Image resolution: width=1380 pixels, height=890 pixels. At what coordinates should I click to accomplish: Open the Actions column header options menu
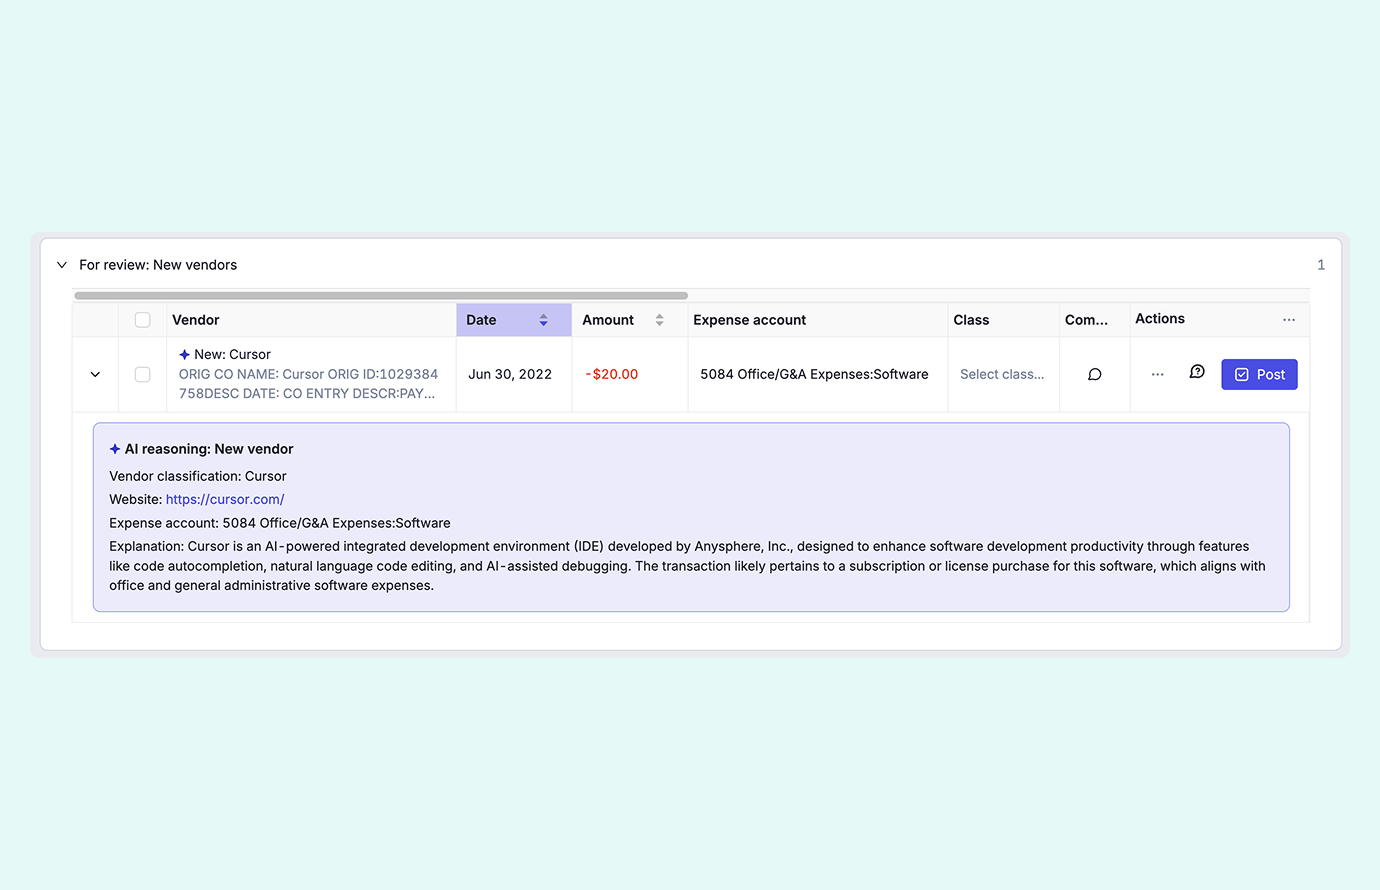point(1288,320)
